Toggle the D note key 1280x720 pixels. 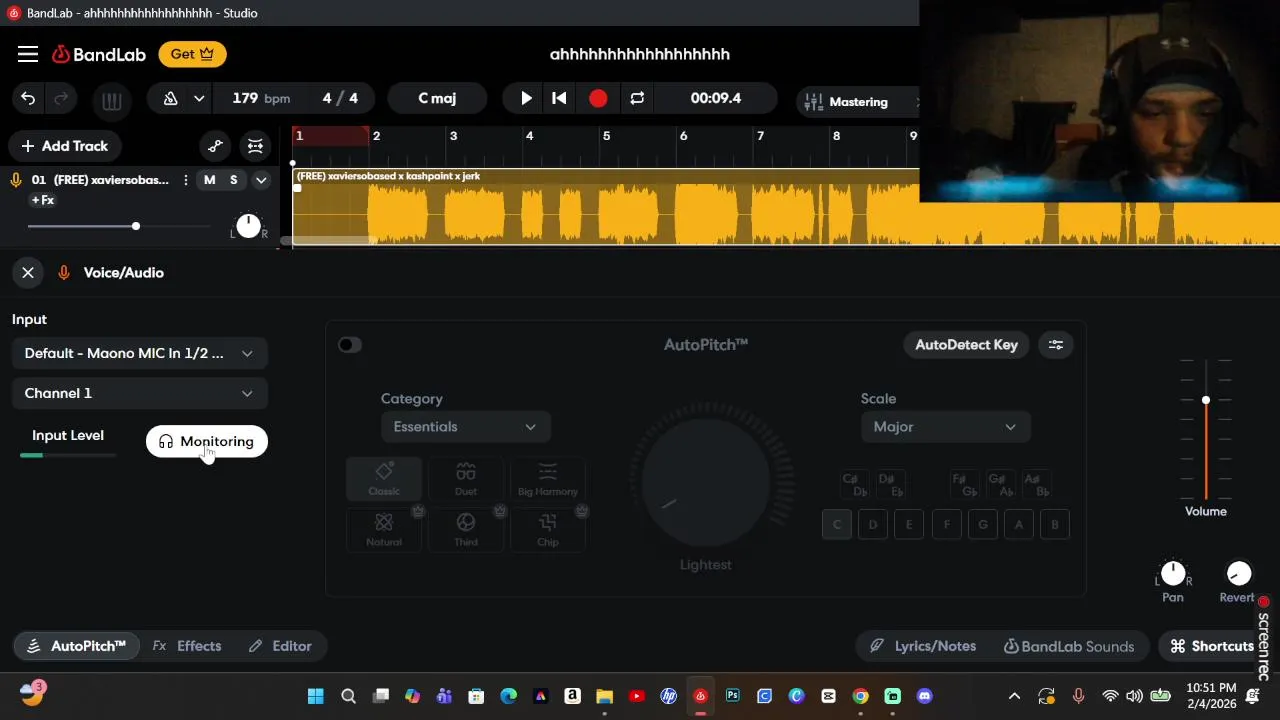(x=873, y=525)
